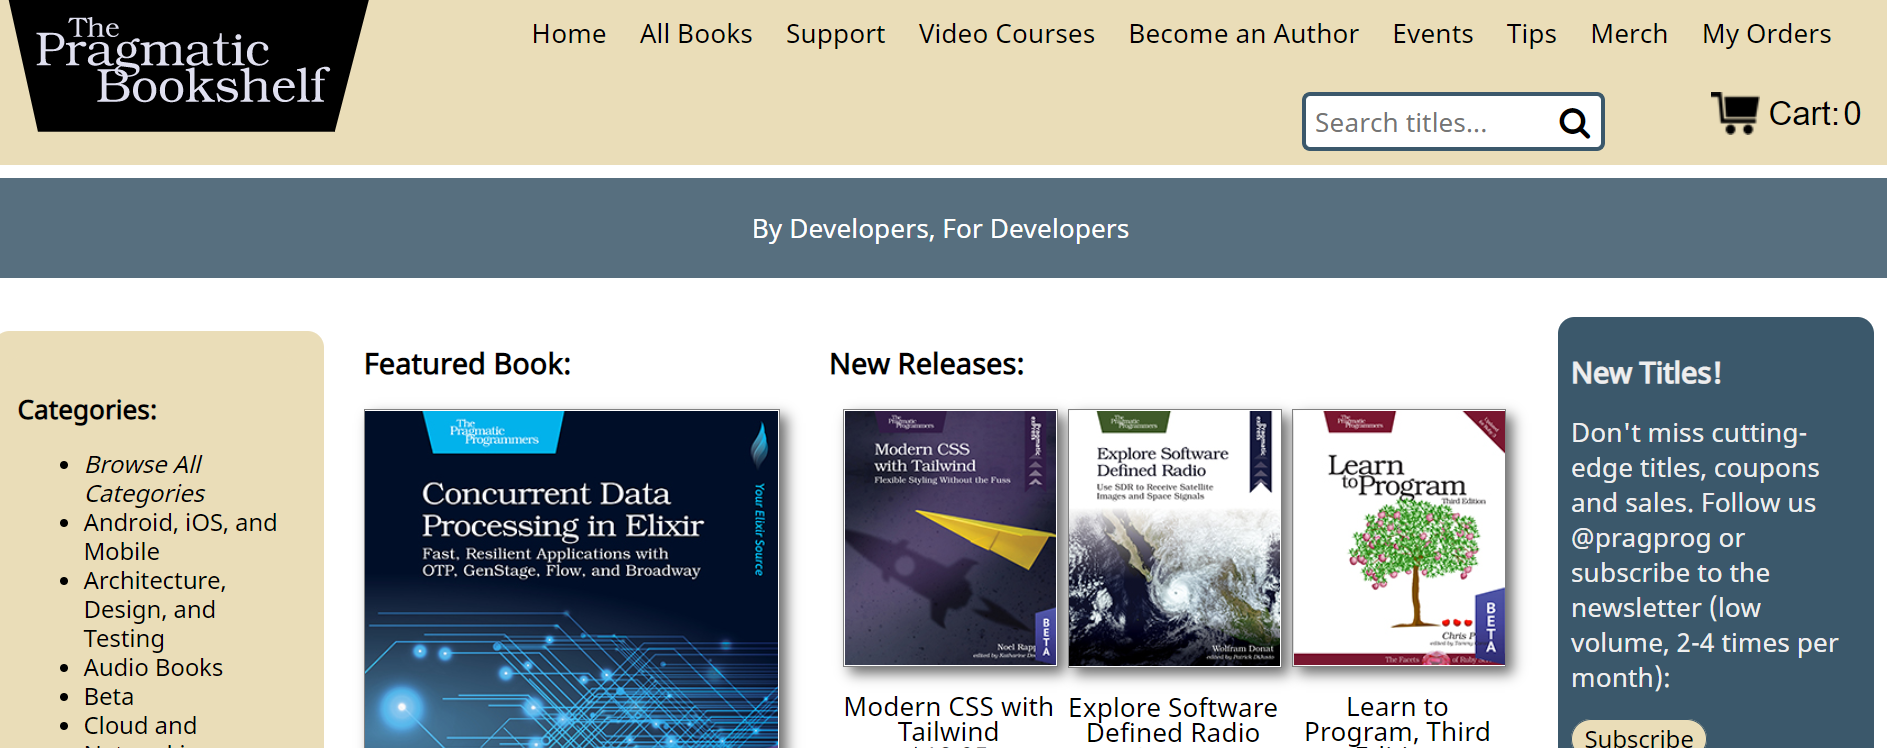Click the Pragmatic Bookshelf logo
This screenshot has width=1887, height=748.
(185, 64)
